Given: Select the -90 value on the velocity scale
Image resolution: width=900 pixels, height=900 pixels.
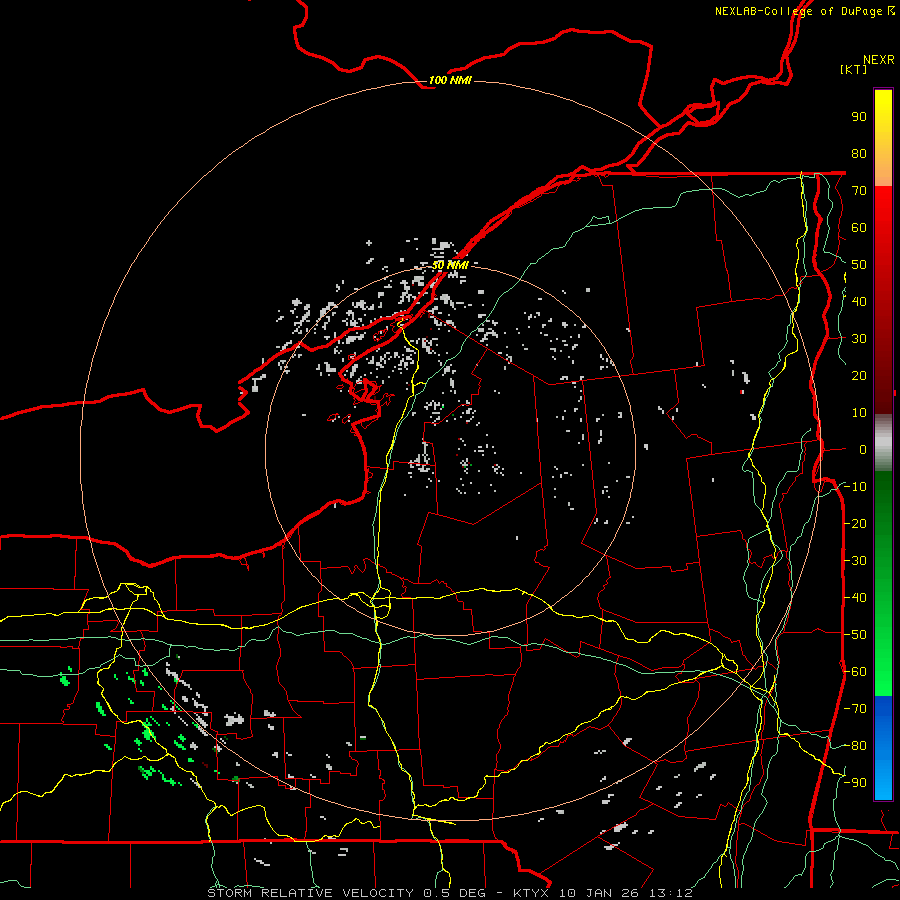Looking at the screenshot, I should tap(855, 783).
